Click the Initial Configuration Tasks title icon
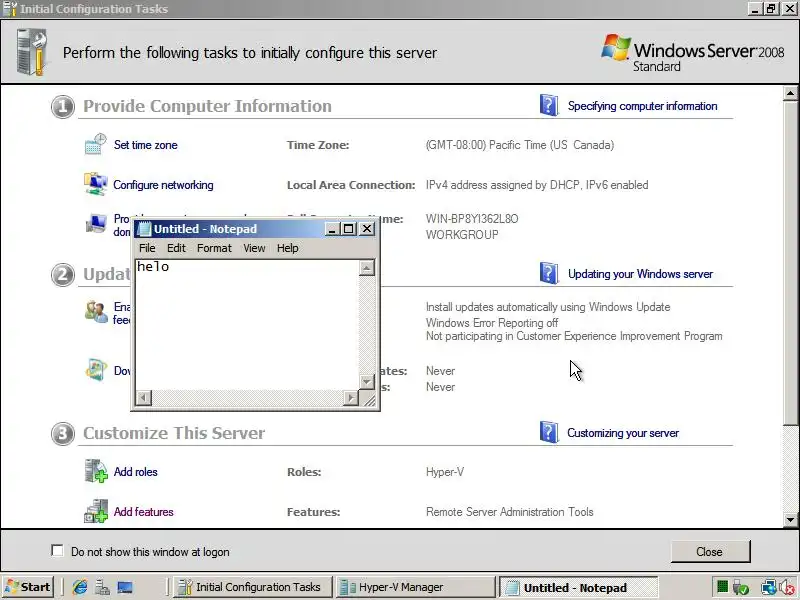The height and width of the screenshot is (600, 800). [10, 9]
